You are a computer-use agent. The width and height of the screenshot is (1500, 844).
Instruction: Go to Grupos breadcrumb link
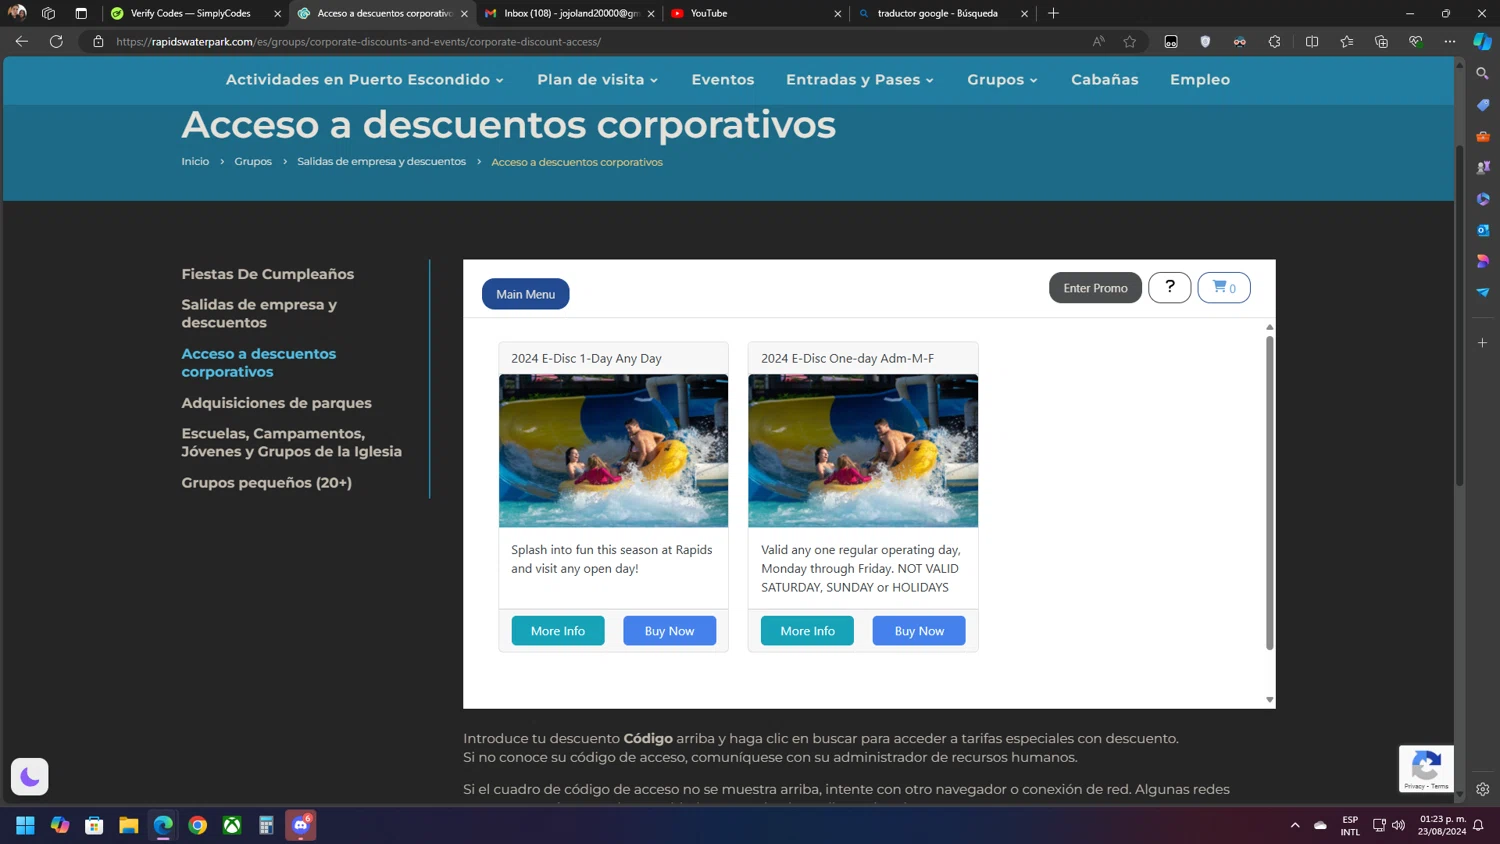[253, 162]
